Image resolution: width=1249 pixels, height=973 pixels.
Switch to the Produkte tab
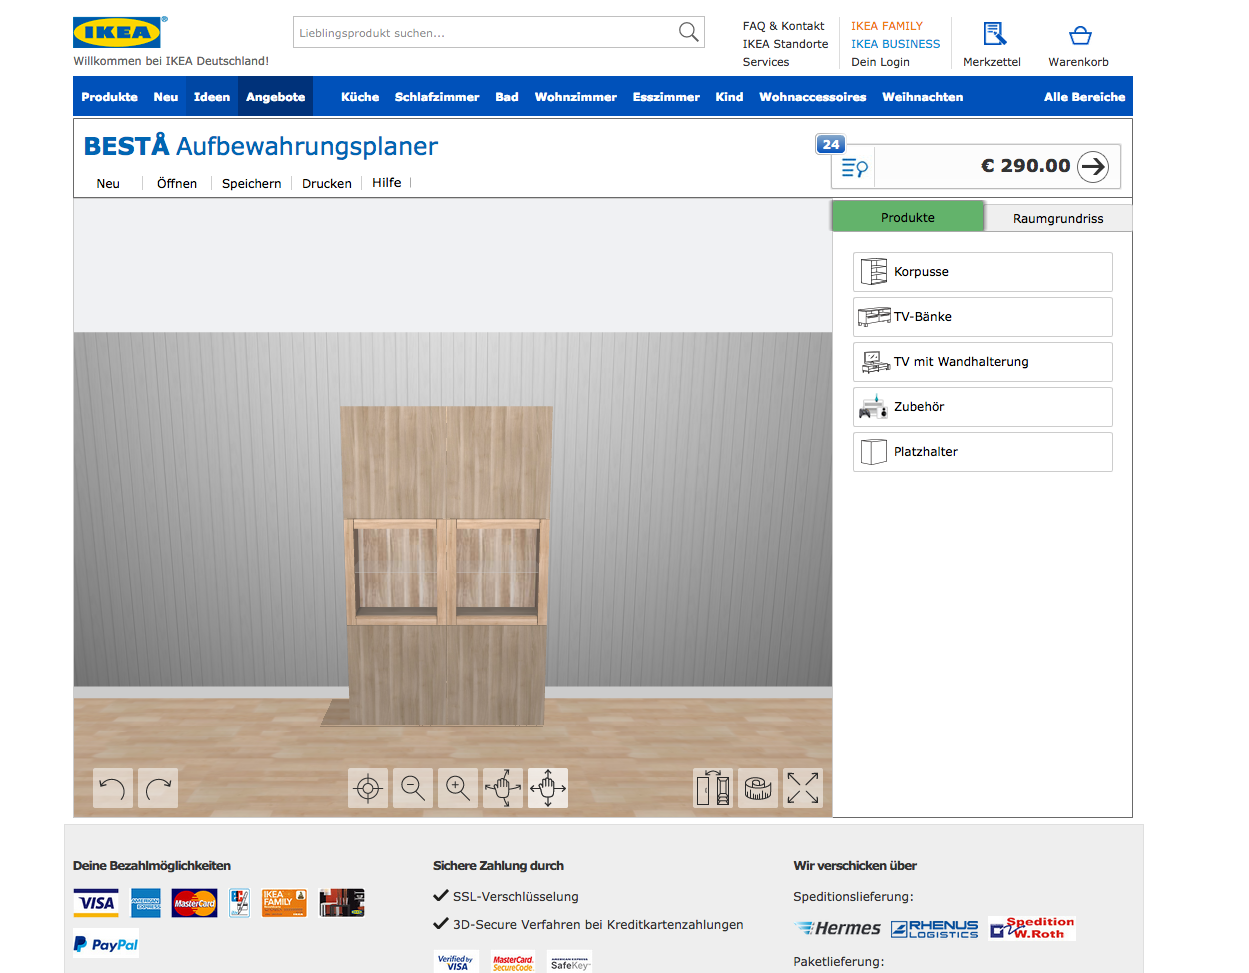[908, 217]
